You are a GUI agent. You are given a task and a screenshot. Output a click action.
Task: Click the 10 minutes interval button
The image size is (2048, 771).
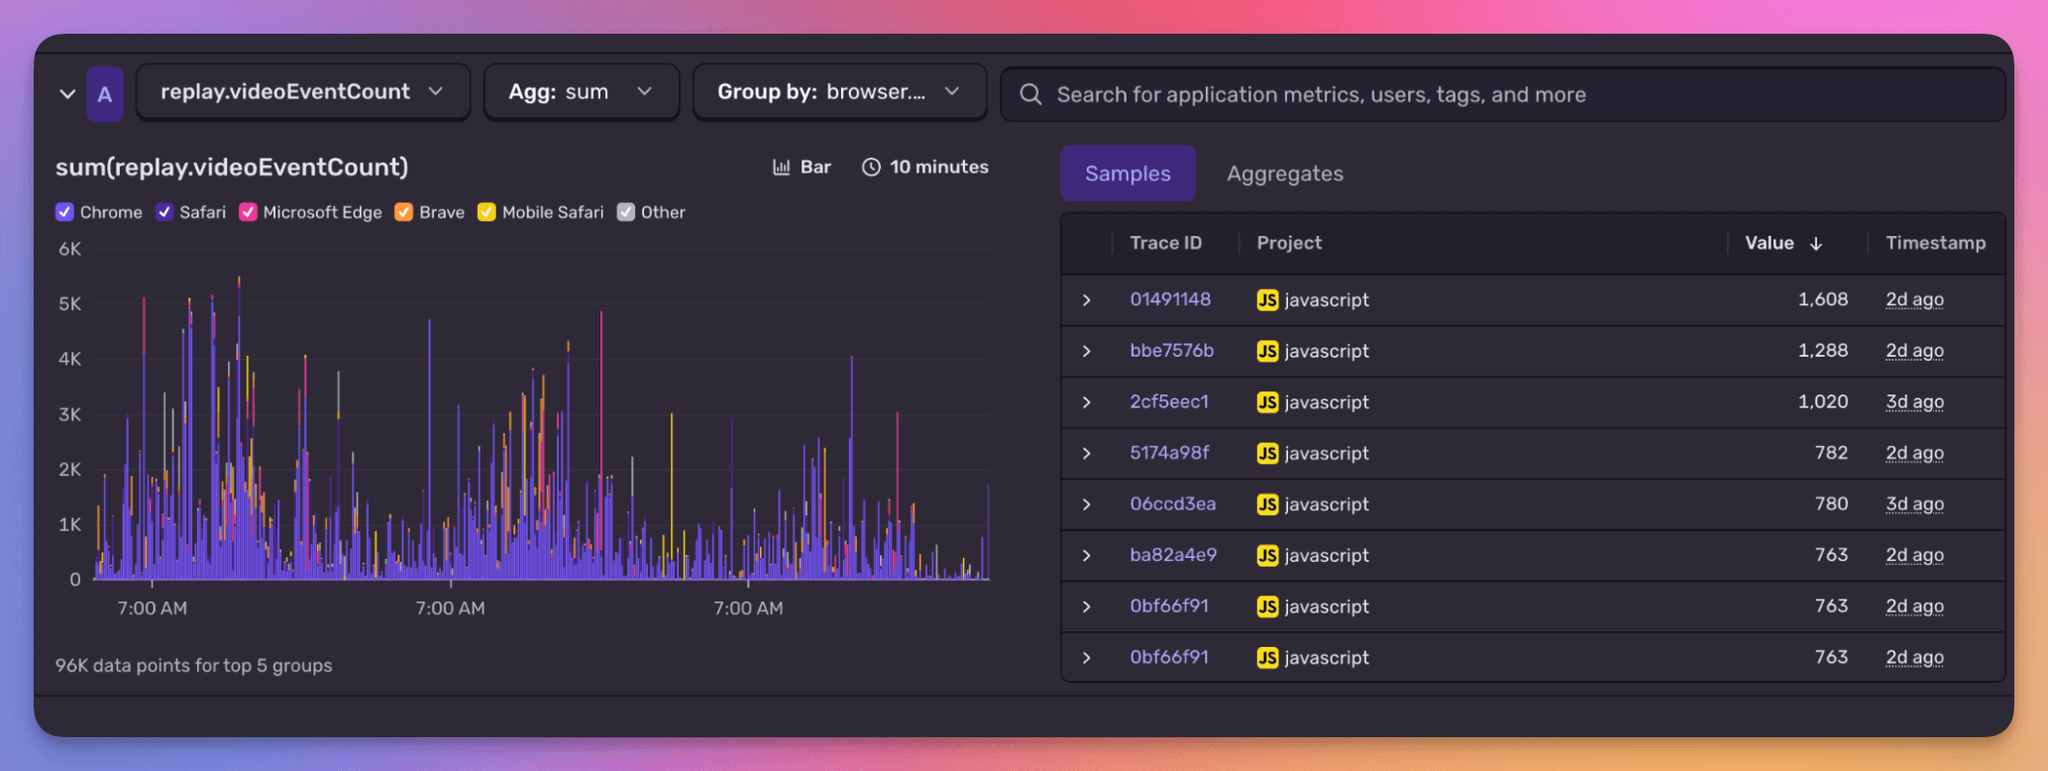click(925, 167)
